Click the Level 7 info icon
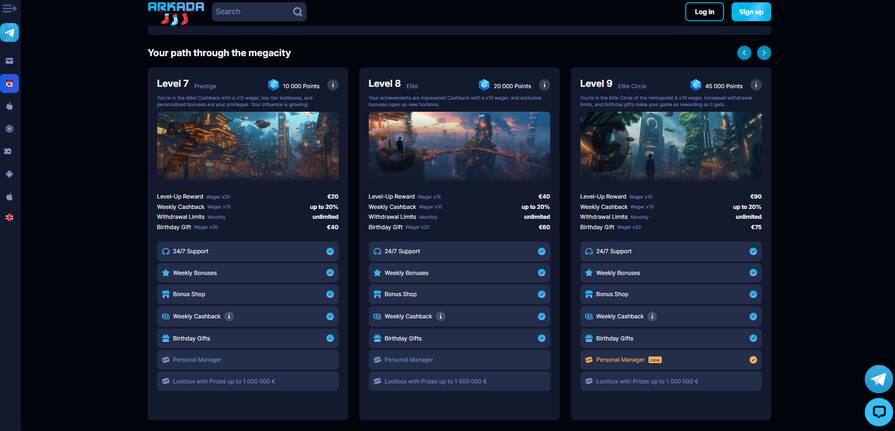The height and width of the screenshot is (431, 895). [333, 85]
